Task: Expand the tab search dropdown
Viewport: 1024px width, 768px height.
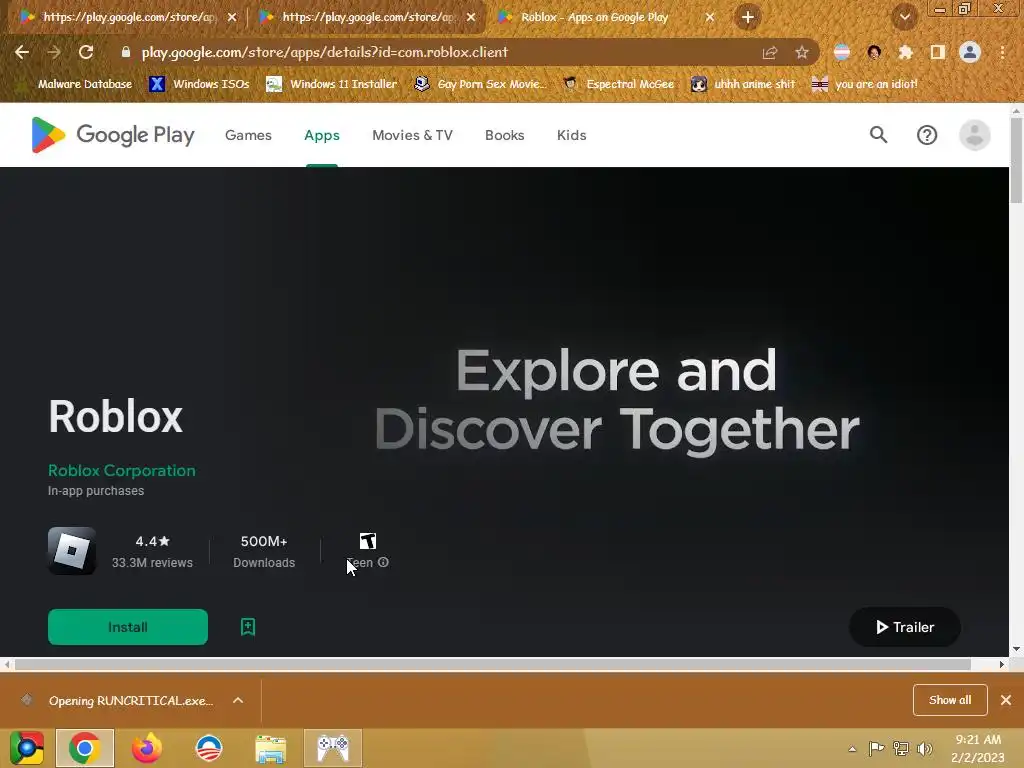Action: [904, 17]
